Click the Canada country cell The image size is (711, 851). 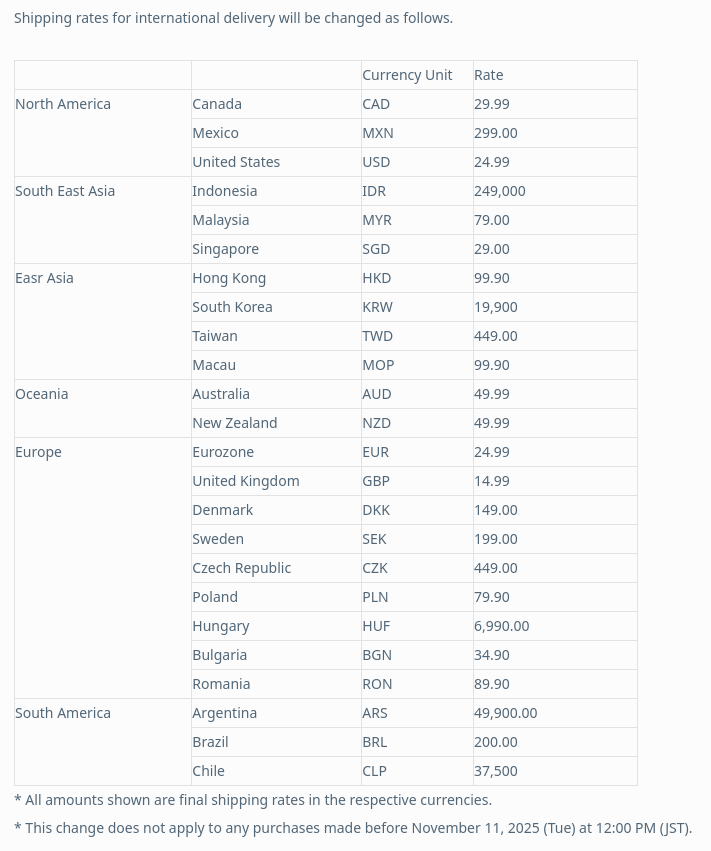(217, 104)
